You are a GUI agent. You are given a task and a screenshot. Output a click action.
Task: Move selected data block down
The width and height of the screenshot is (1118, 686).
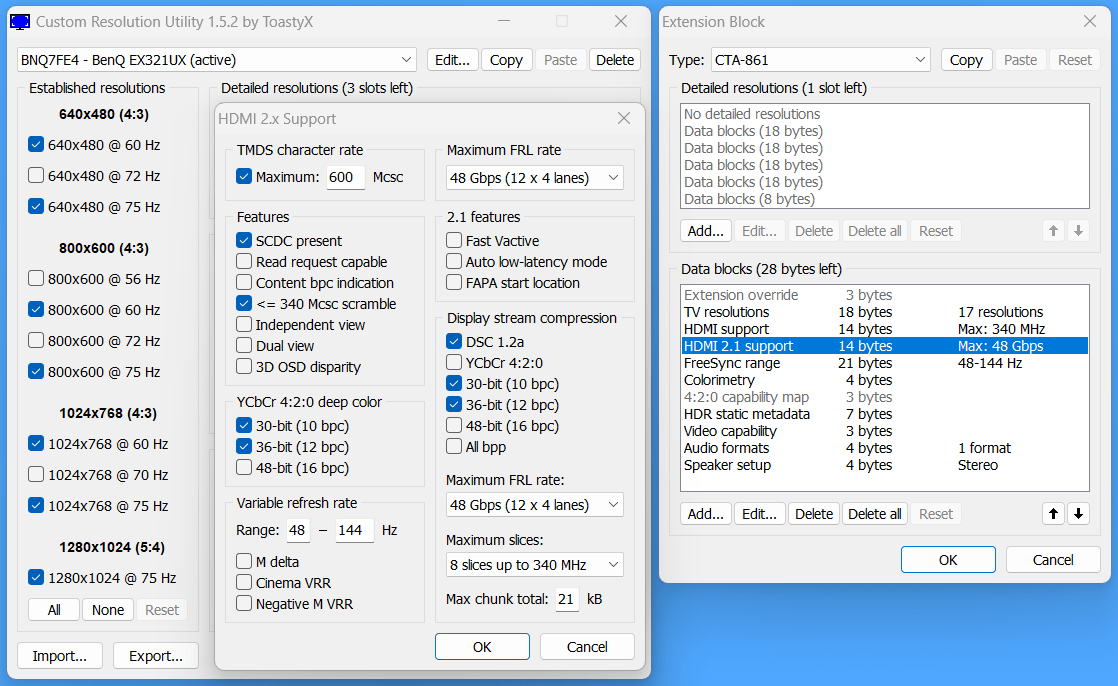tap(1078, 513)
